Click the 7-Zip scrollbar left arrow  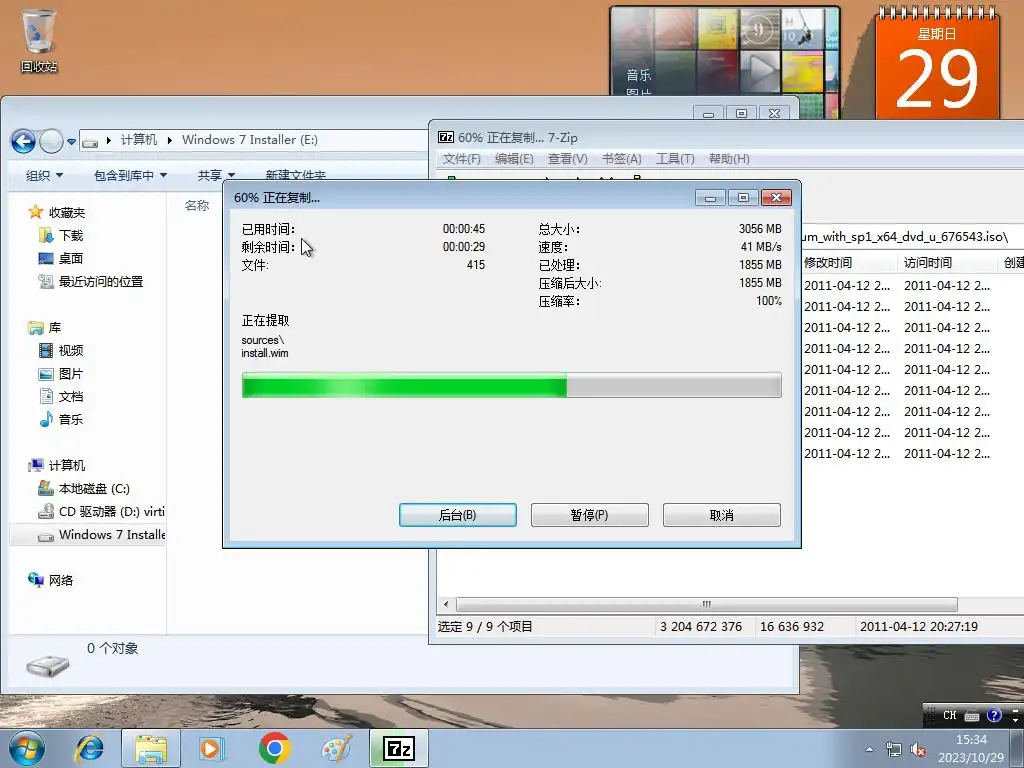[446, 604]
